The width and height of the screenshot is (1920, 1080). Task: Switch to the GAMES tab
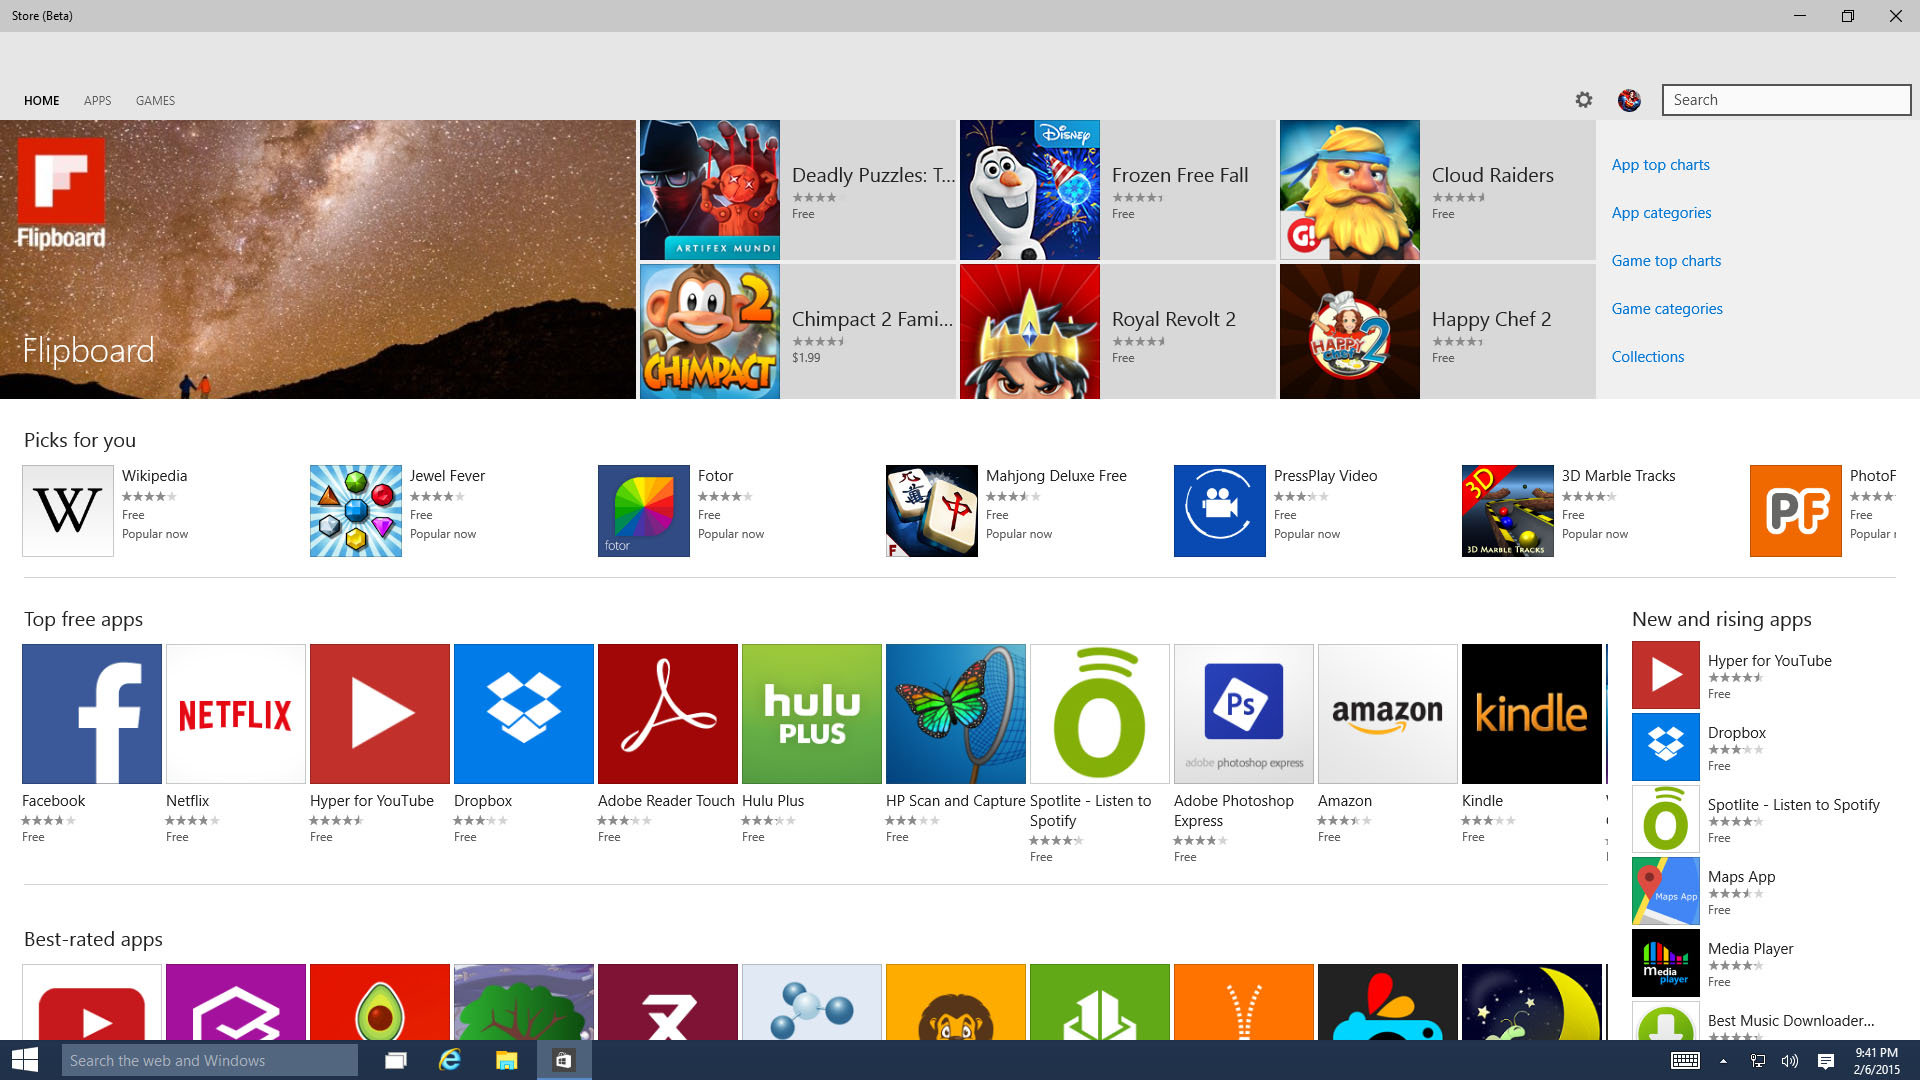[x=155, y=101]
